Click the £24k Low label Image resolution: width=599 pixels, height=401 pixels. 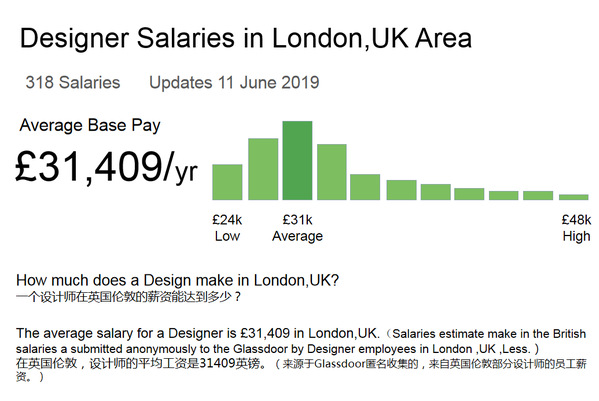click(x=227, y=228)
